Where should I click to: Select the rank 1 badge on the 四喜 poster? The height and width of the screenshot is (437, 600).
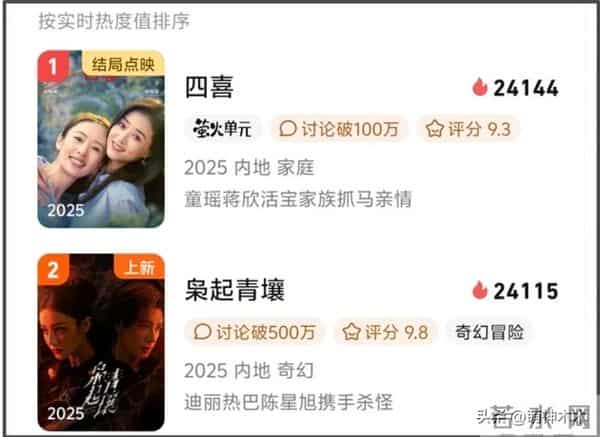pyautogui.click(x=53, y=66)
